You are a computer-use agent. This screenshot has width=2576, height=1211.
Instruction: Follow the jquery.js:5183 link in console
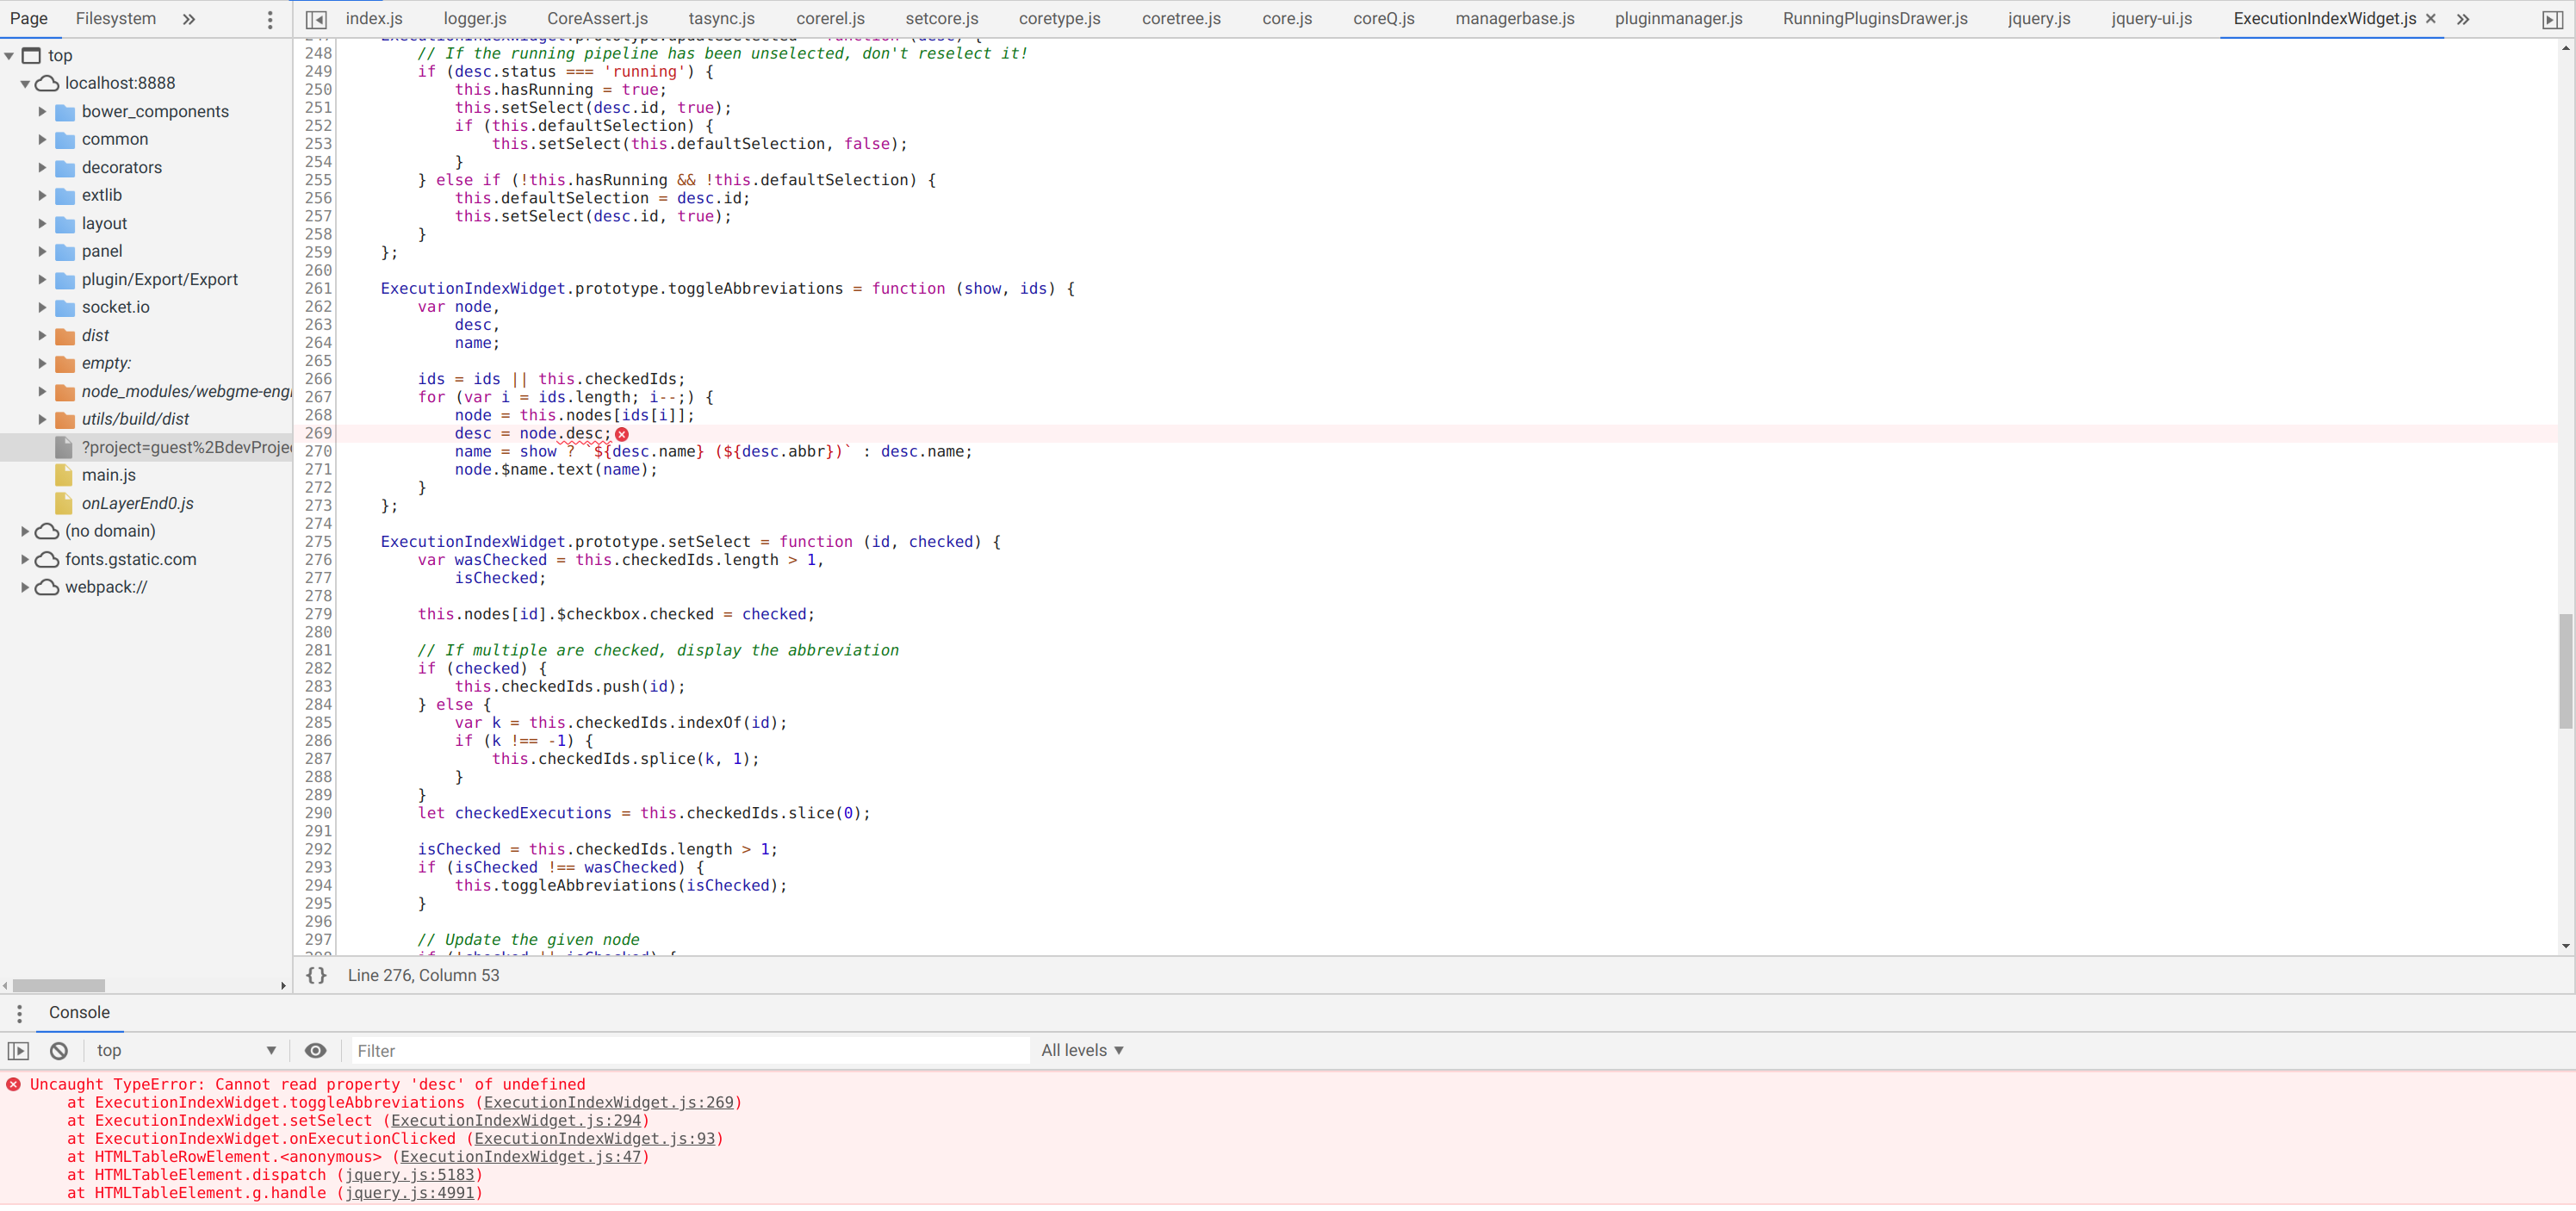tap(410, 1175)
